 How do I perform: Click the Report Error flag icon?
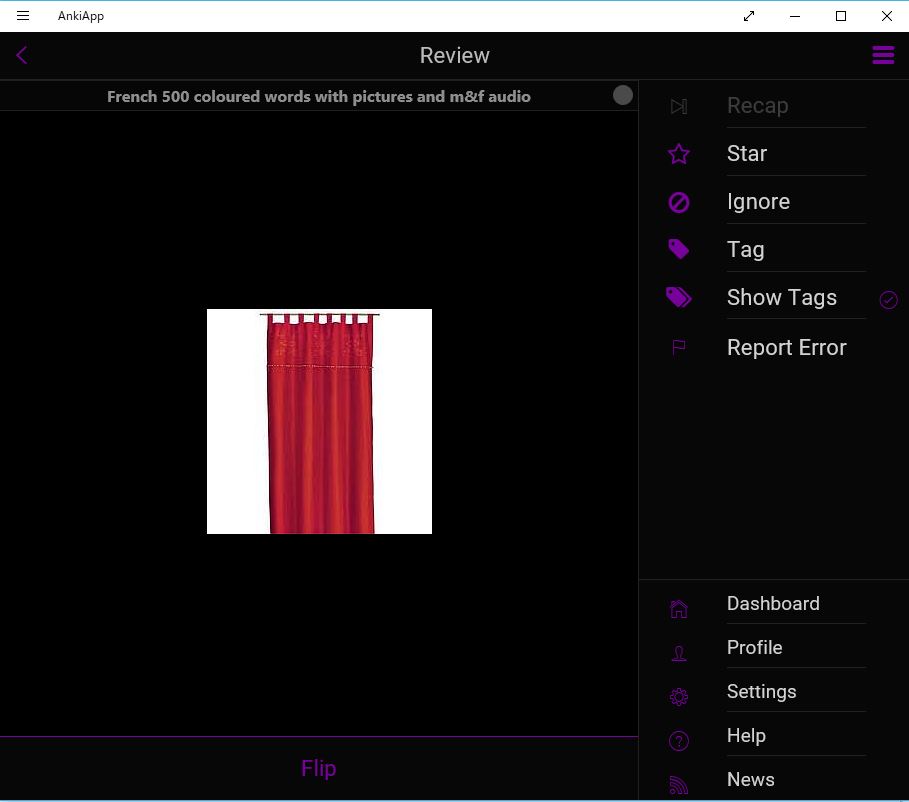[679, 347]
